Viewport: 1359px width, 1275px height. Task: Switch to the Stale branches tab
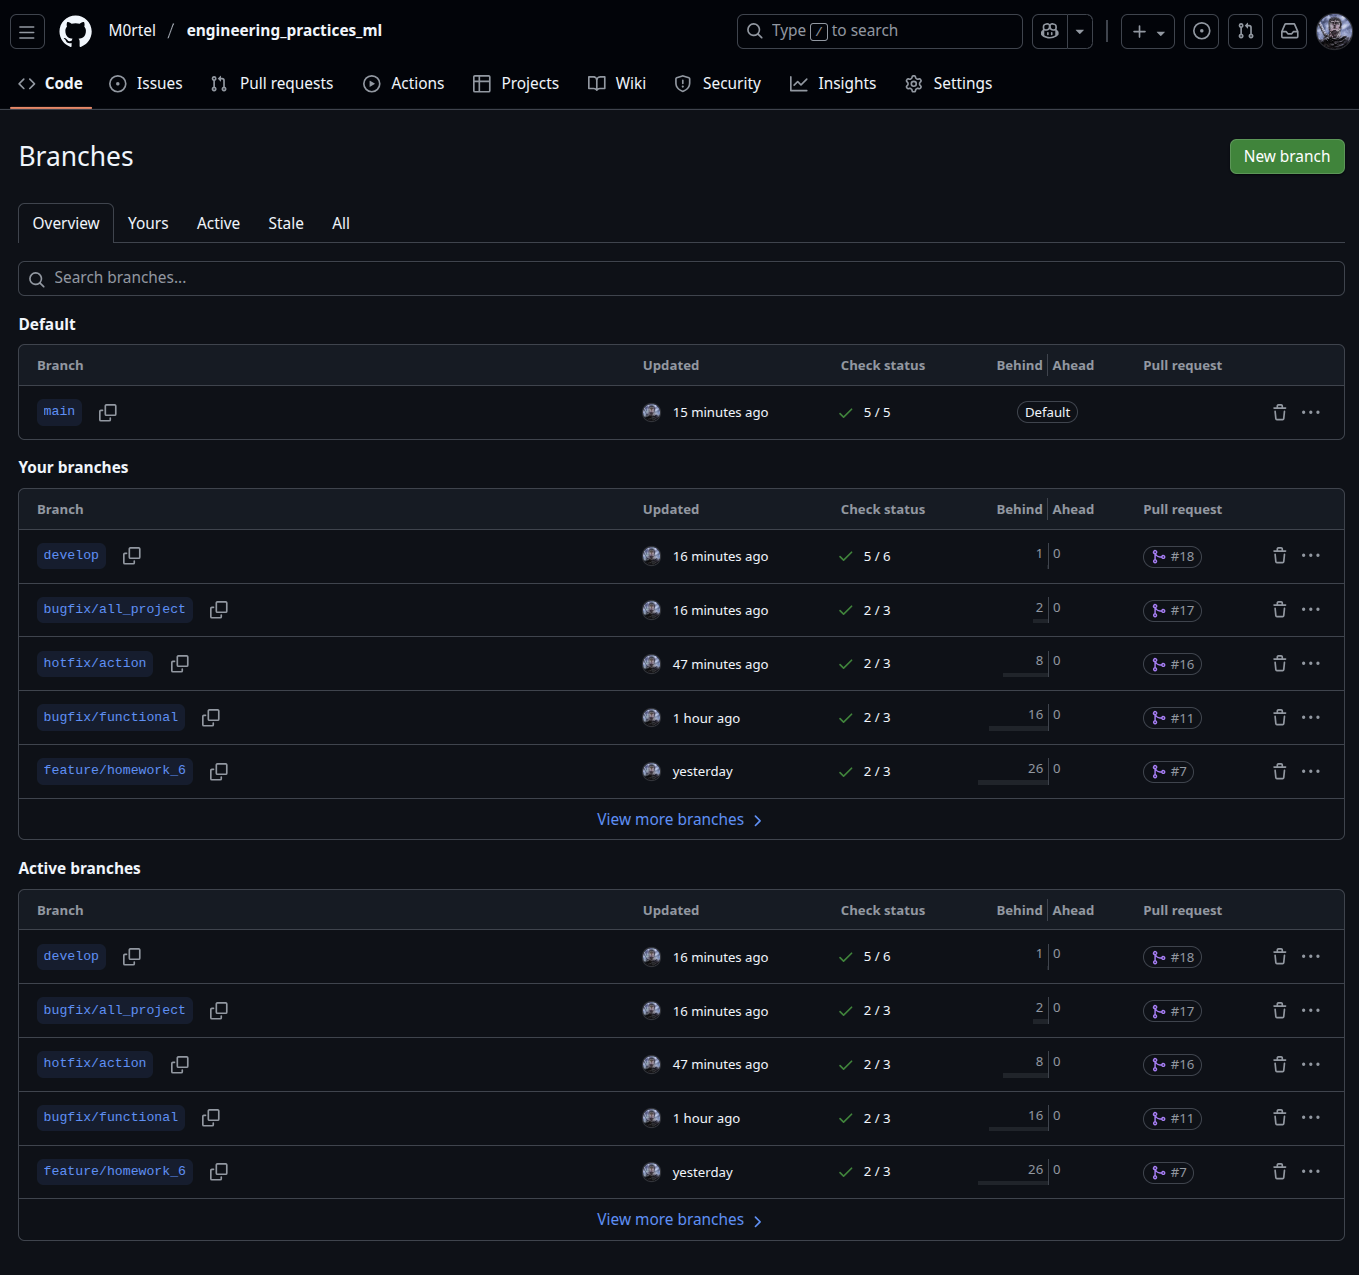click(x=285, y=224)
